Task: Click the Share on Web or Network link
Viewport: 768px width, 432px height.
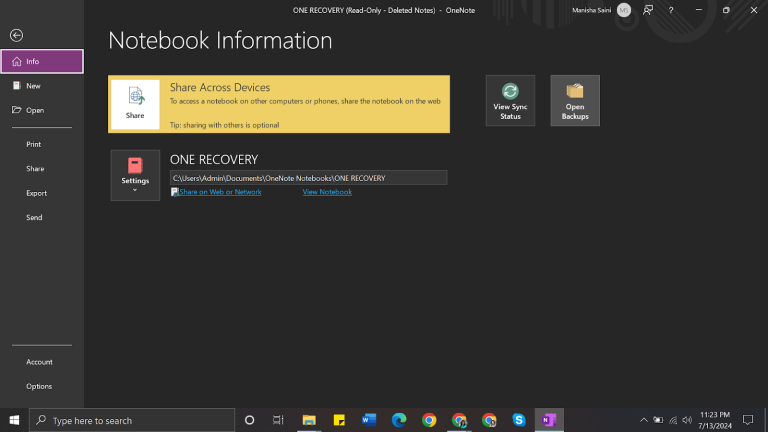Action: pos(218,192)
